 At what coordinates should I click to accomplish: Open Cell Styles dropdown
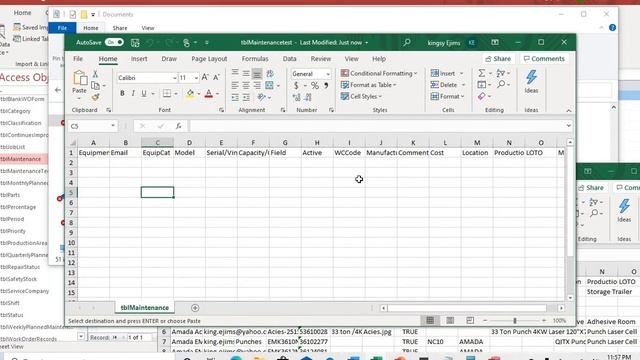[361, 96]
